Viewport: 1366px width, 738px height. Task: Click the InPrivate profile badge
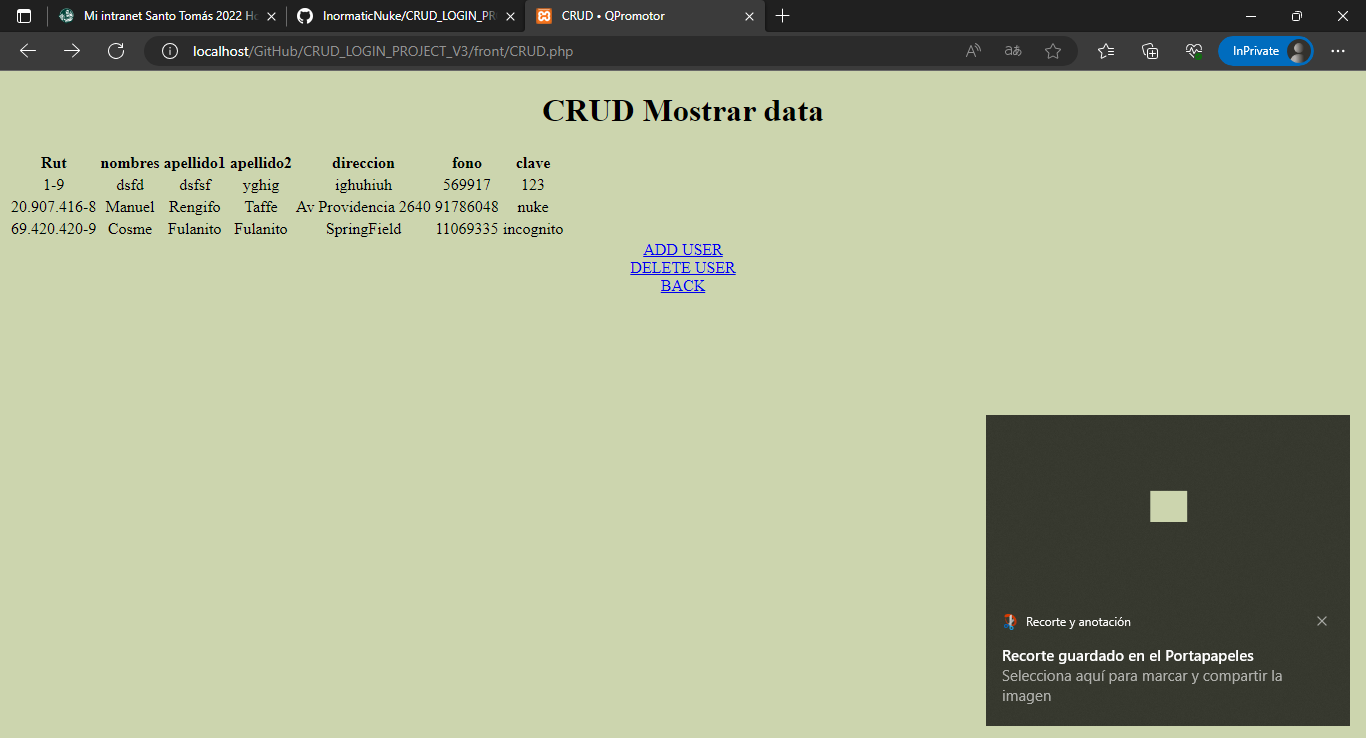coord(1266,50)
